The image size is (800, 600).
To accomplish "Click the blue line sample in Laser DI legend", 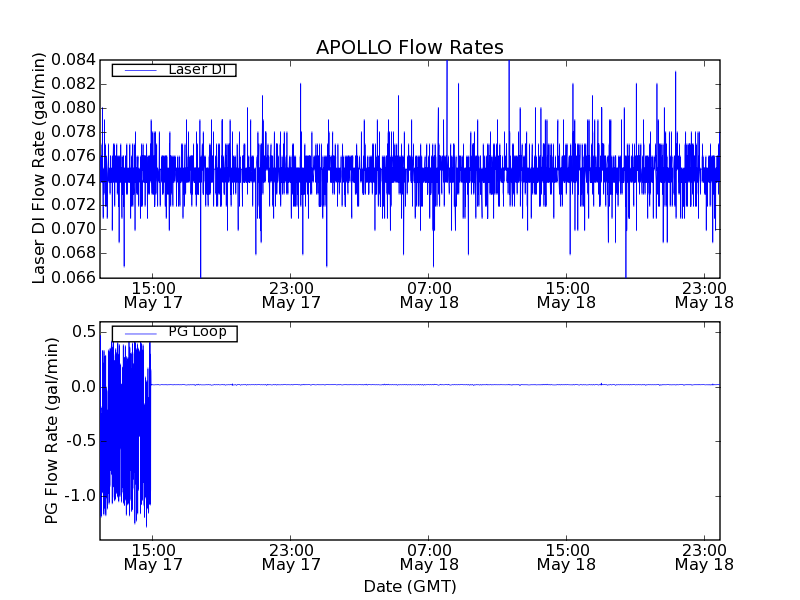I will (138, 70).
